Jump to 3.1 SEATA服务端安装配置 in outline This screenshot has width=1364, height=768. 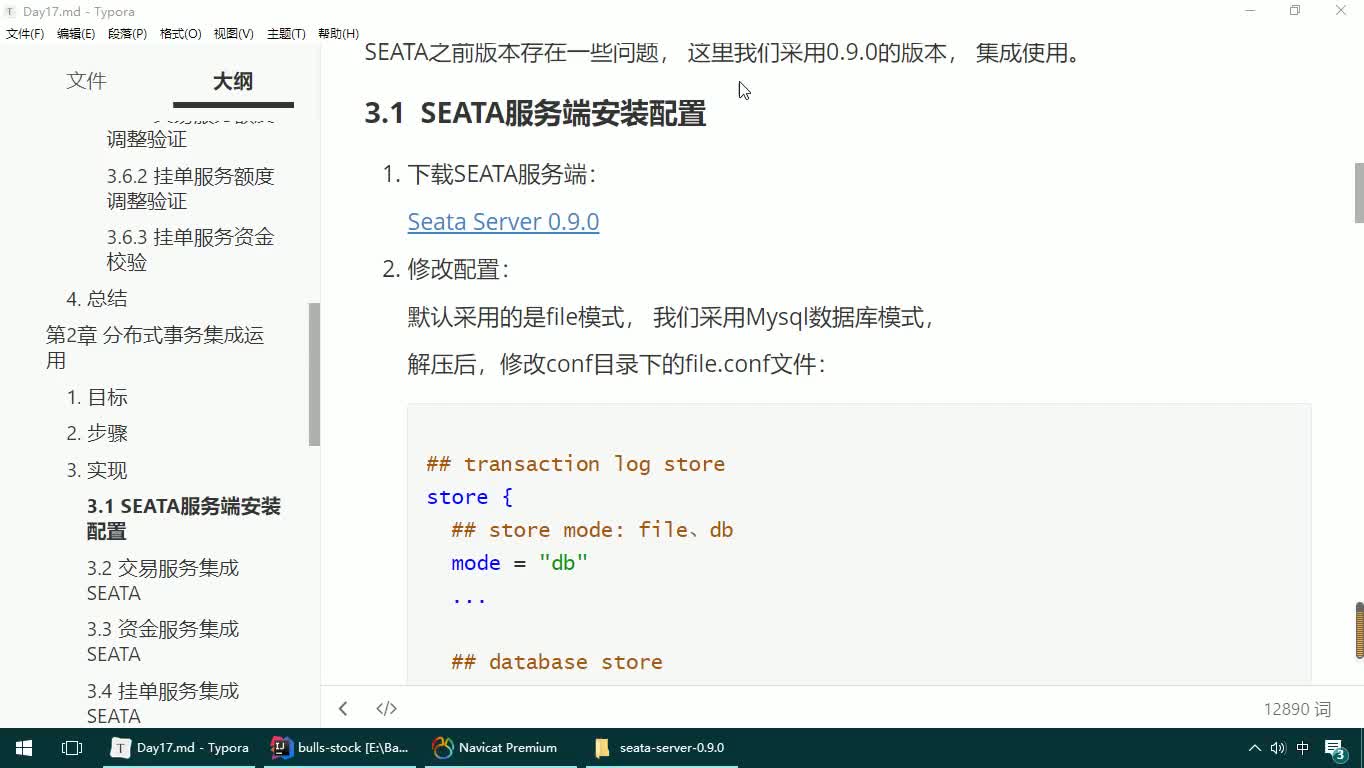click(184, 518)
